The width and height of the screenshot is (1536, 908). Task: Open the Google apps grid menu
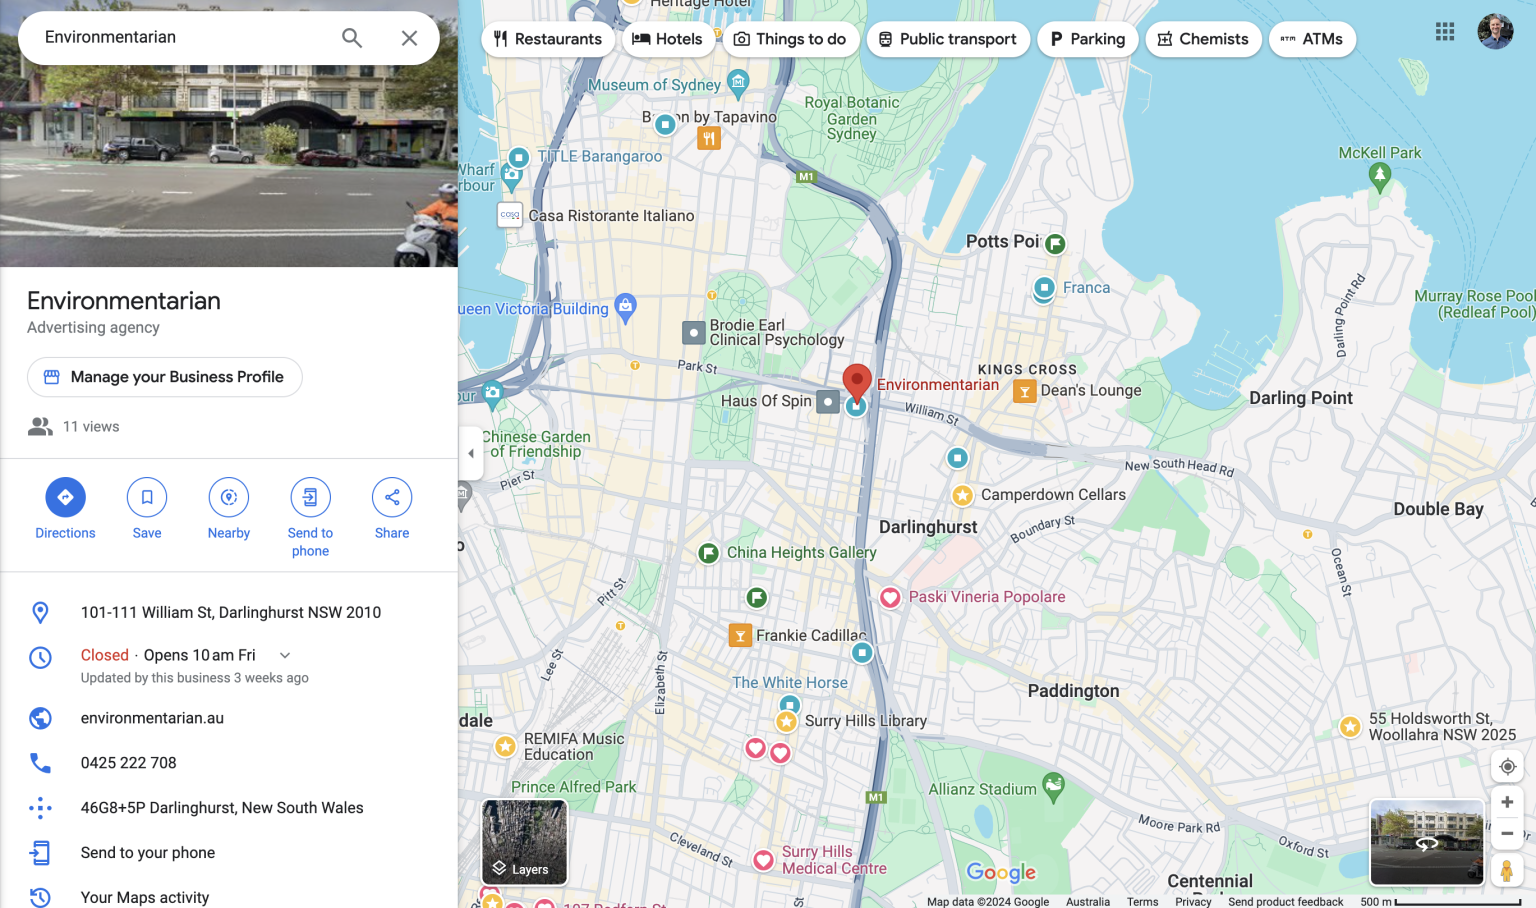coord(1444,31)
